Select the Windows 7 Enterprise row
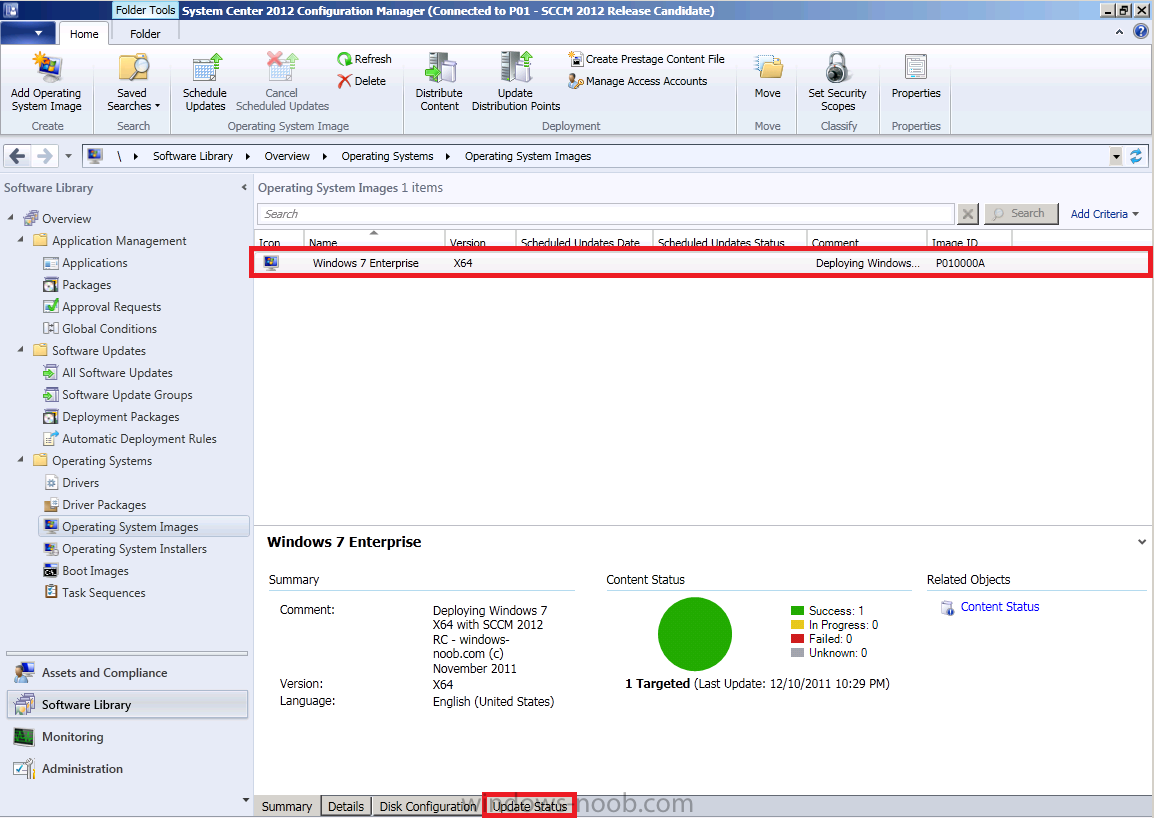Image resolution: width=1154 pixels, height=818 pixels. click(701, 263)
